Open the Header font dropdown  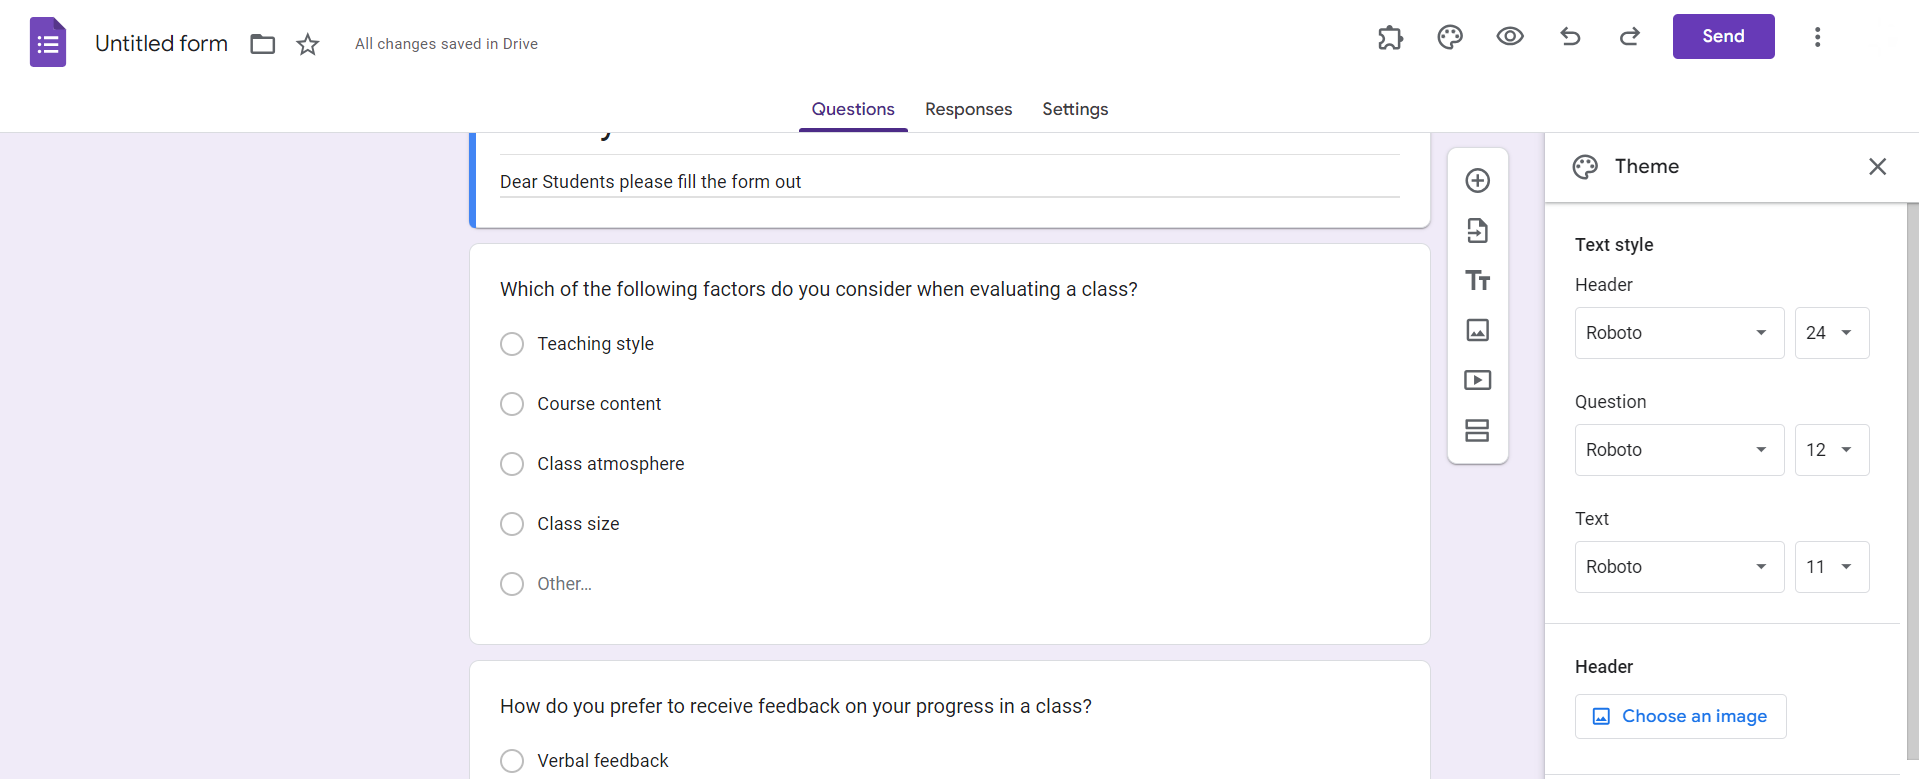tap(1679, 333)
